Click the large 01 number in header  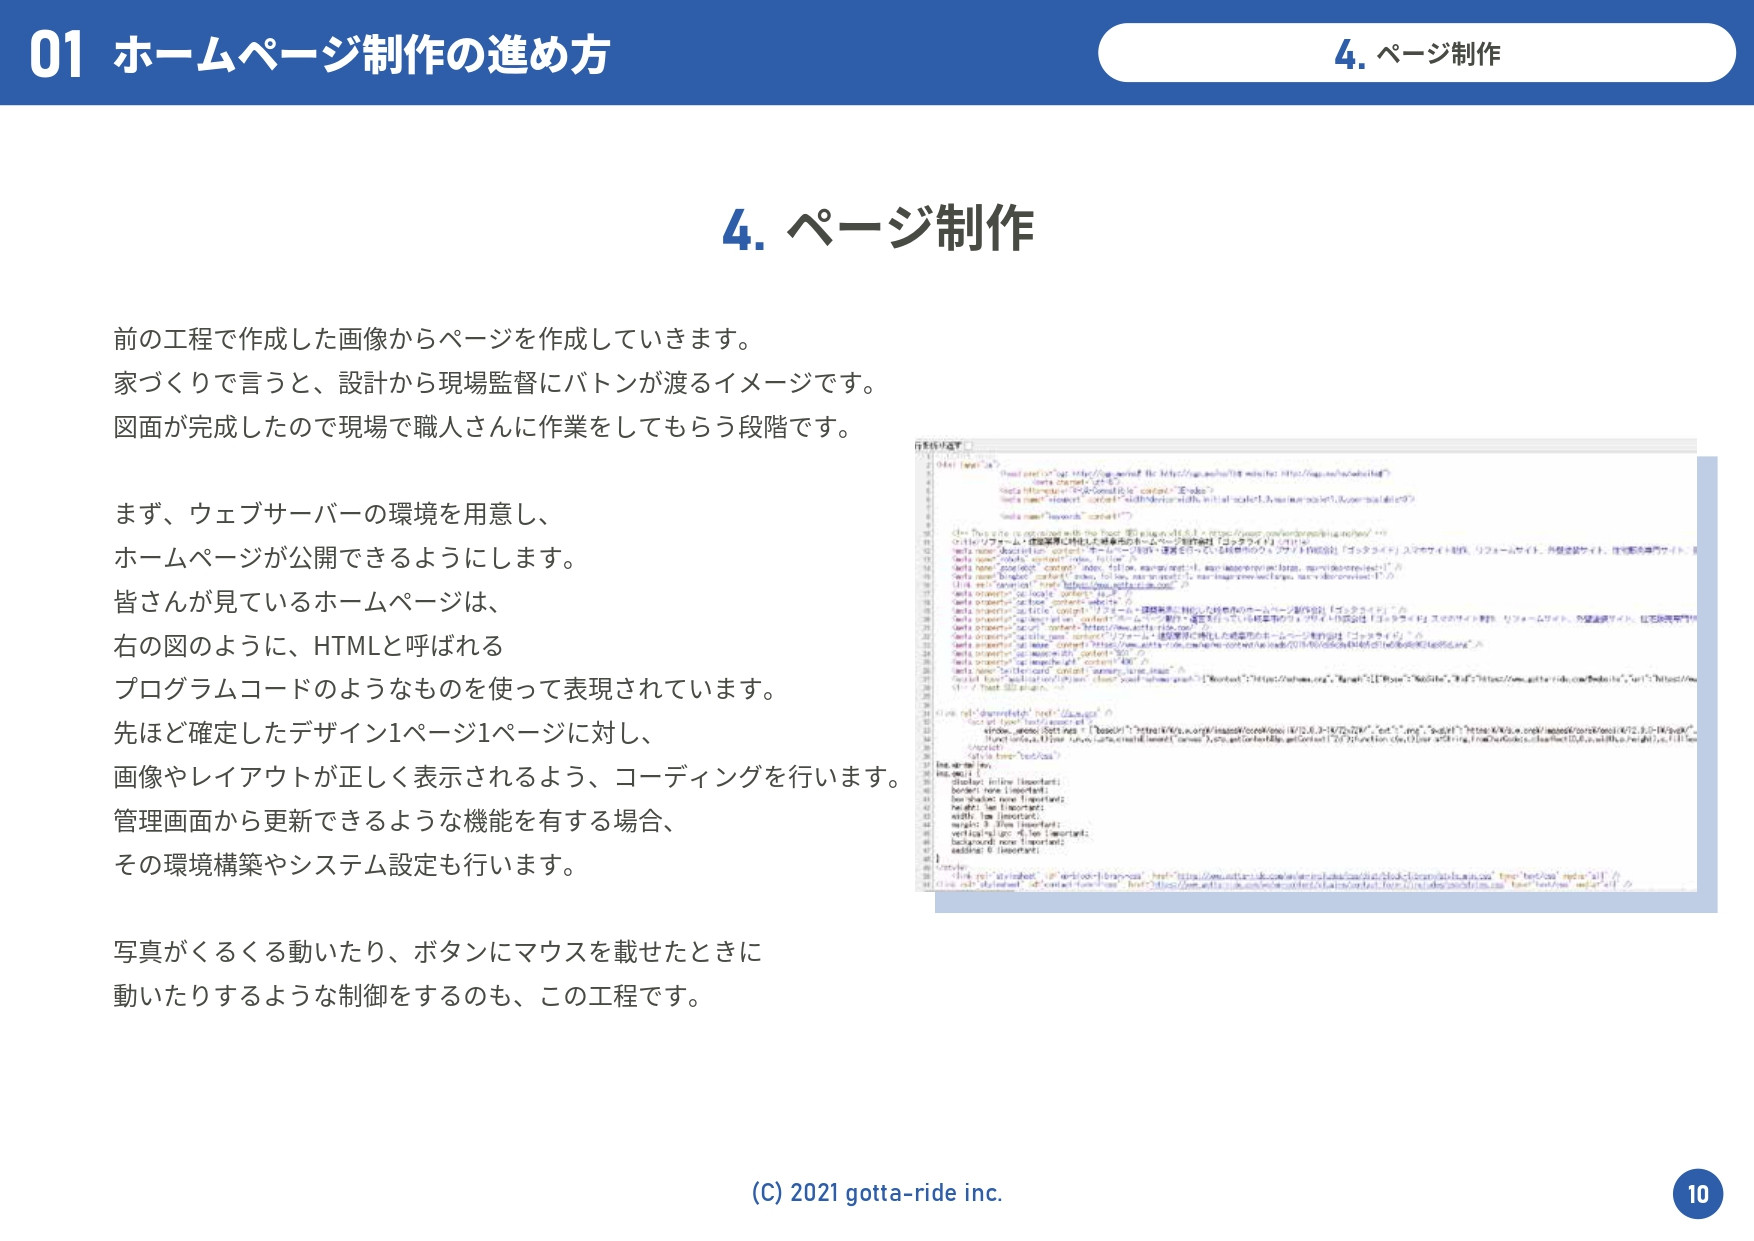pos(56,54)
